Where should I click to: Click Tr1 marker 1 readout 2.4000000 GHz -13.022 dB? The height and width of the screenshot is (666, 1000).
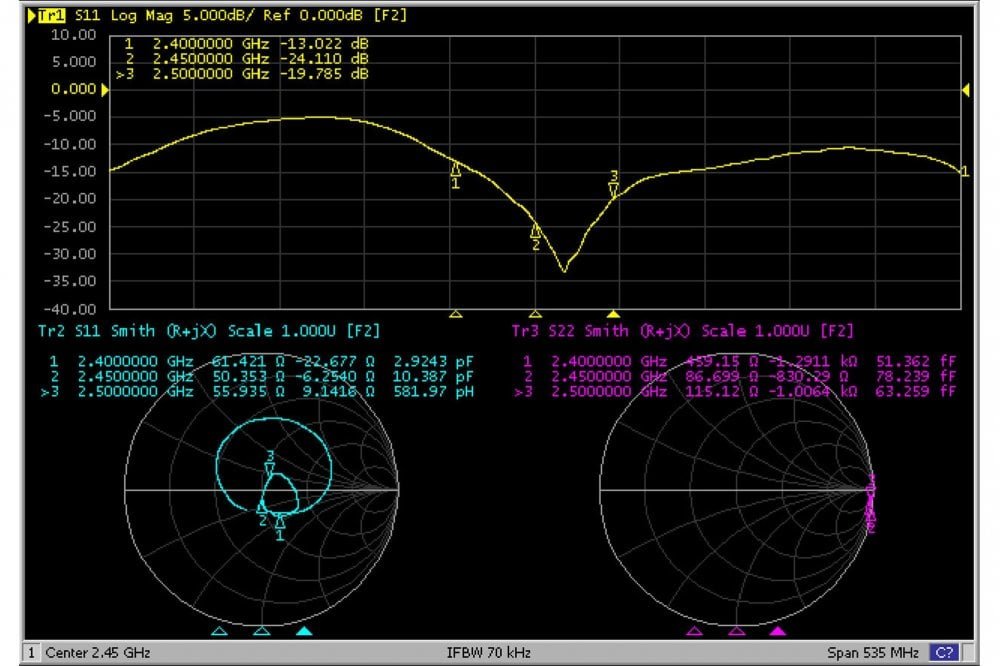point(246,44)
